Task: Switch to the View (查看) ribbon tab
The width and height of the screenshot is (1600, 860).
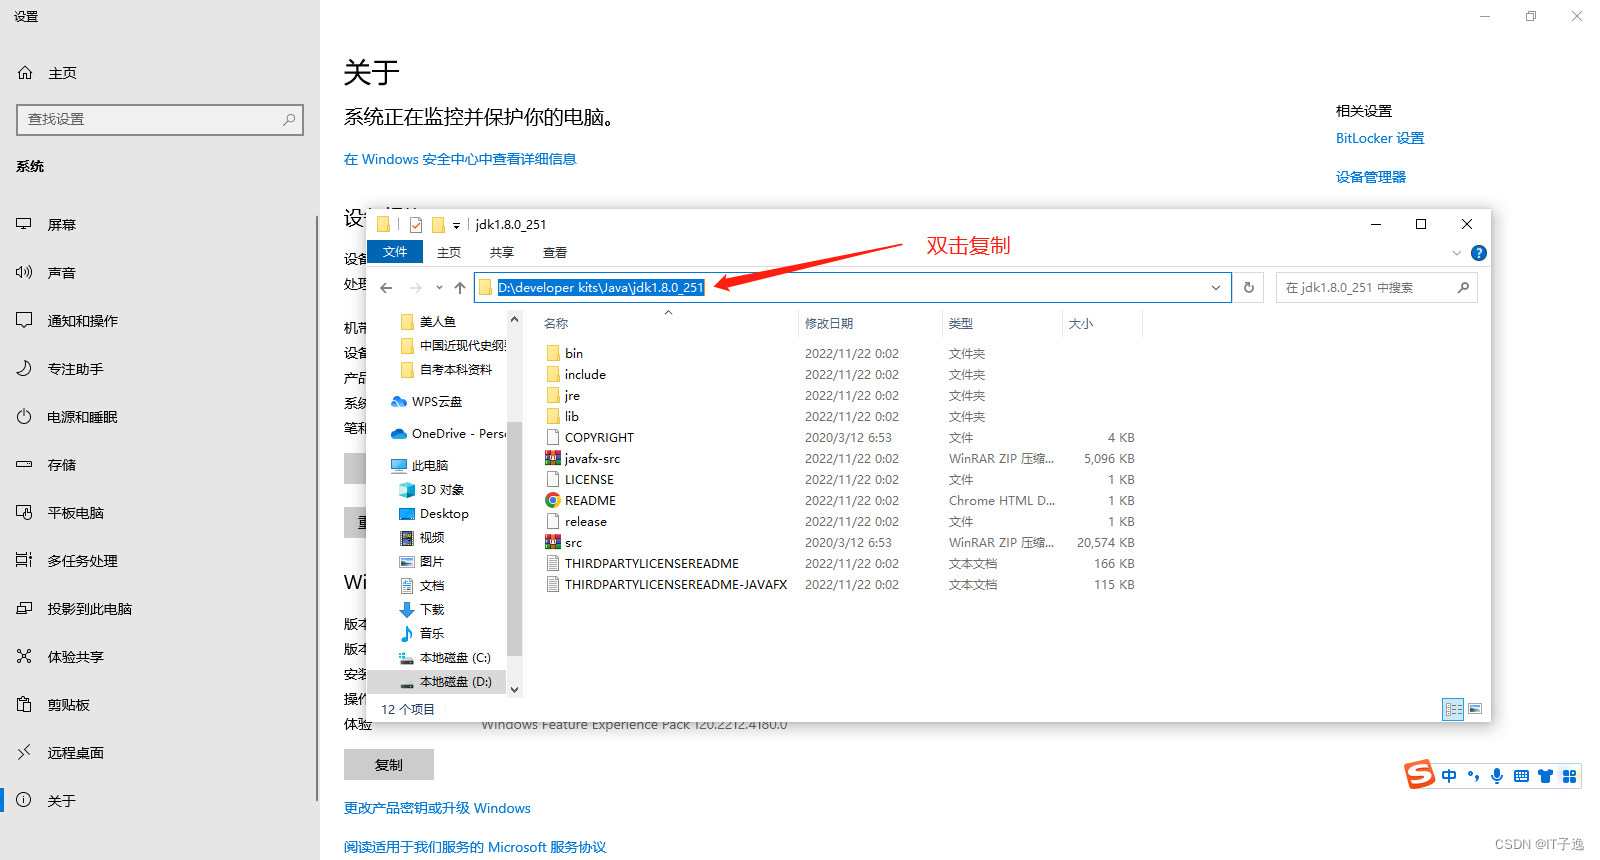Action: tap(555, 252)
